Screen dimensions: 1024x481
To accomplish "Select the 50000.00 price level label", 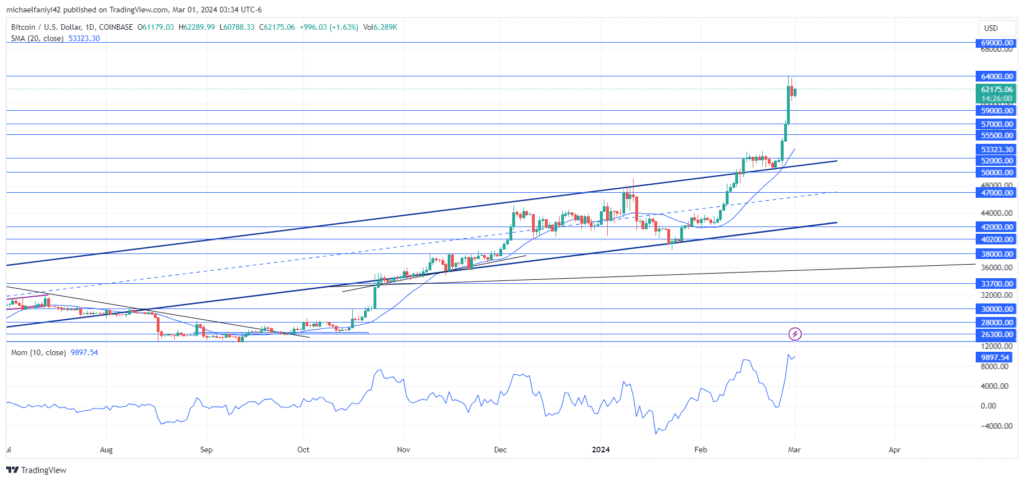I will 997,173.
